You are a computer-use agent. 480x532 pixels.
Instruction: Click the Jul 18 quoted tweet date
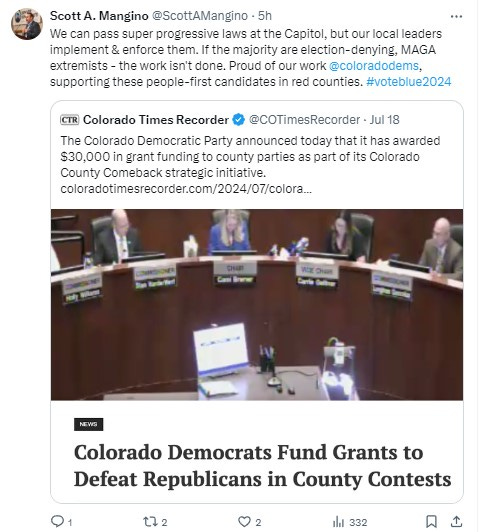(385, 120)
